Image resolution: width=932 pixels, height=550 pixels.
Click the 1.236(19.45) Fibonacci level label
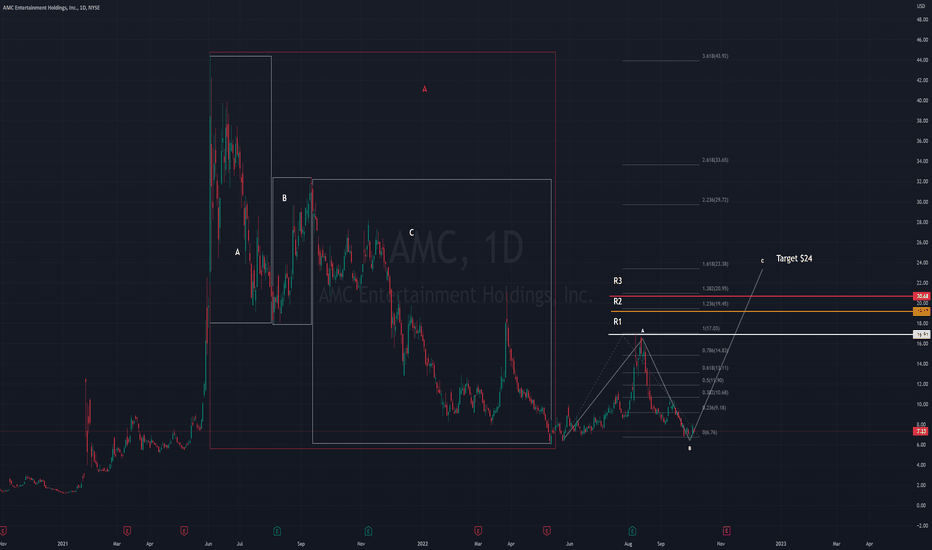click(x=715, y=304)
